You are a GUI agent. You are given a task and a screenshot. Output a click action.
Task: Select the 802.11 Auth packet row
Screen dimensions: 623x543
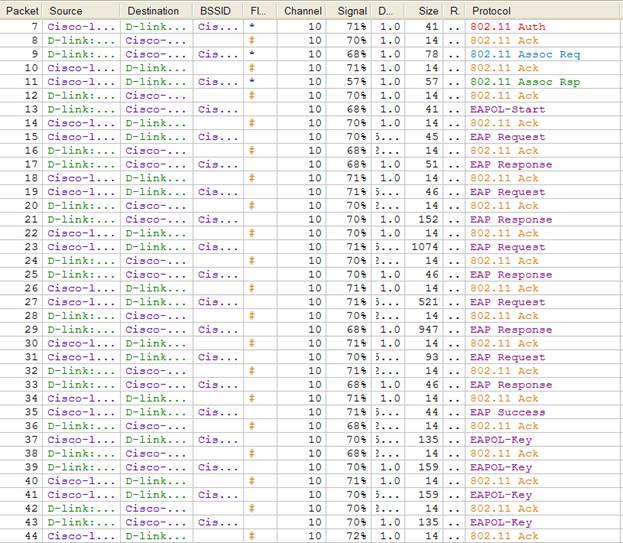pyautogui.click(x=507, y=27)
